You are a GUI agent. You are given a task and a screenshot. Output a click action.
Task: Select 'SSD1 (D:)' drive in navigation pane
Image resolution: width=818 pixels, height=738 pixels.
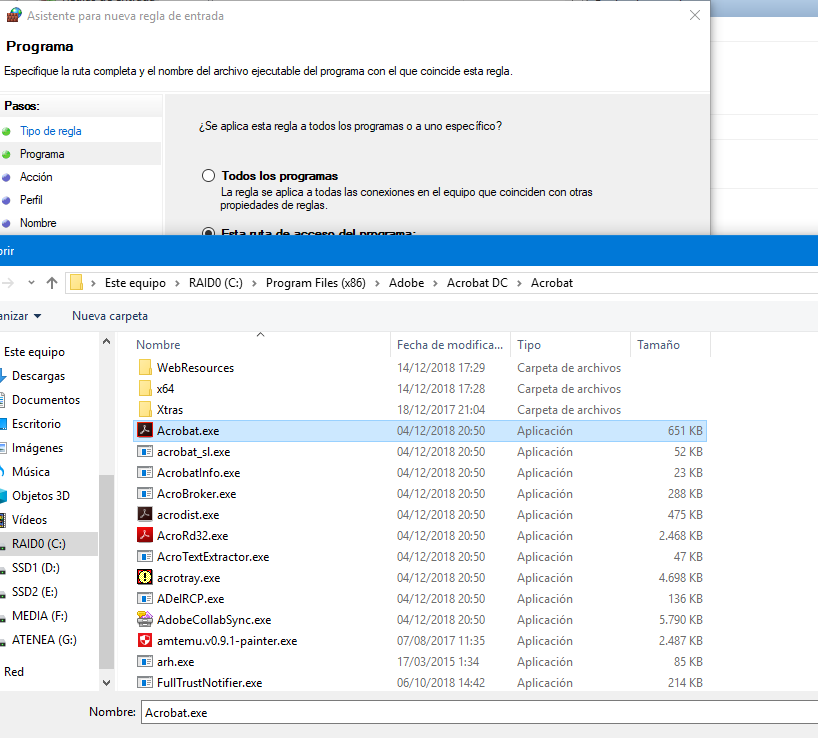point(35,568)
